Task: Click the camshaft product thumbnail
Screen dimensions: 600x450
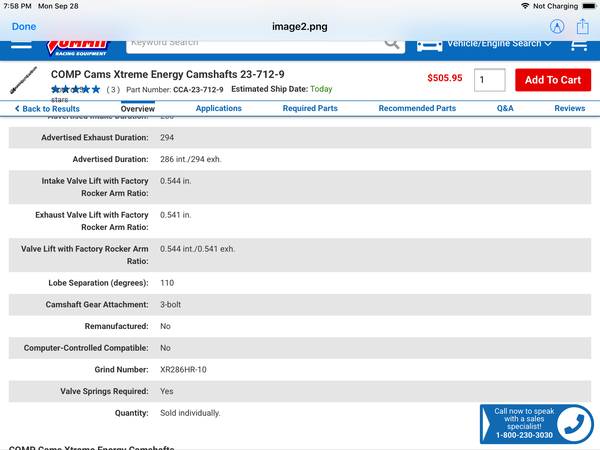Action: [24, 80]
